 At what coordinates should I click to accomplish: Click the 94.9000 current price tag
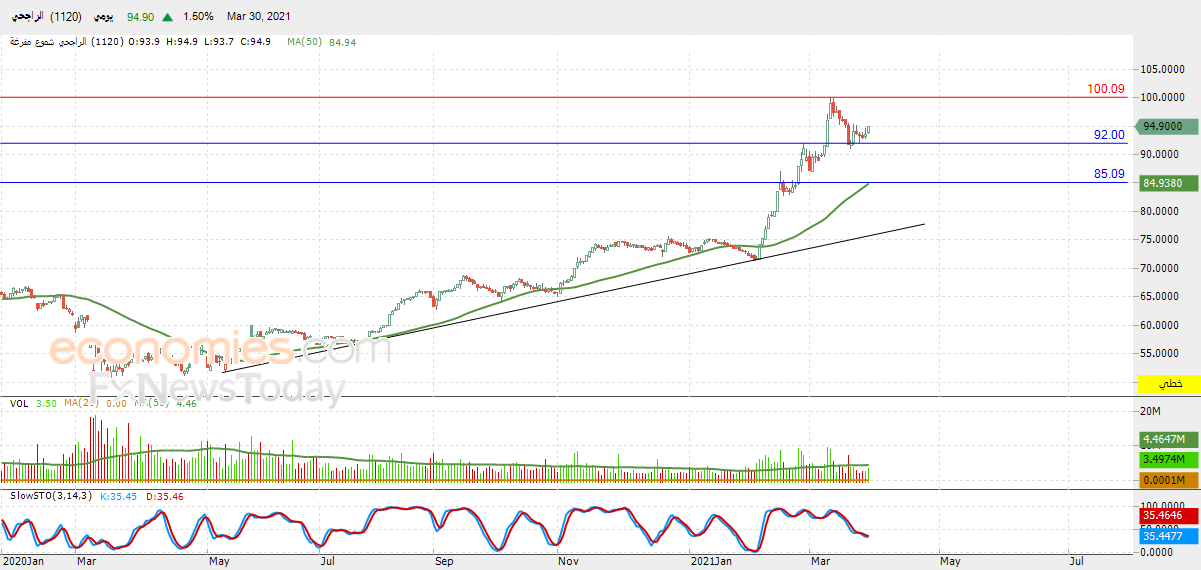tap(1166, 126)
